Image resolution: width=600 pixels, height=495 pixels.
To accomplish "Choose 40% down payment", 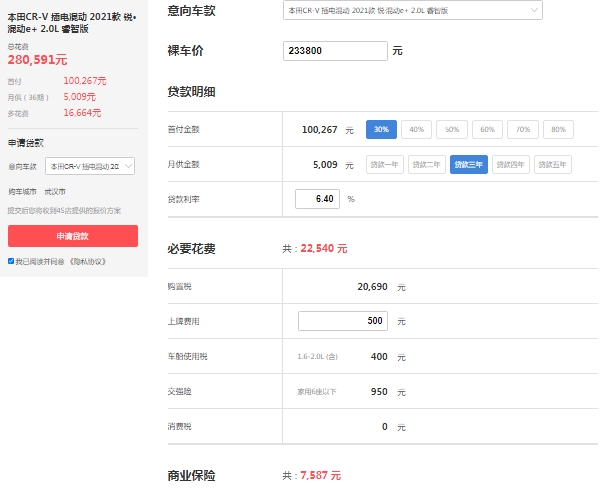I will point(417,130).
